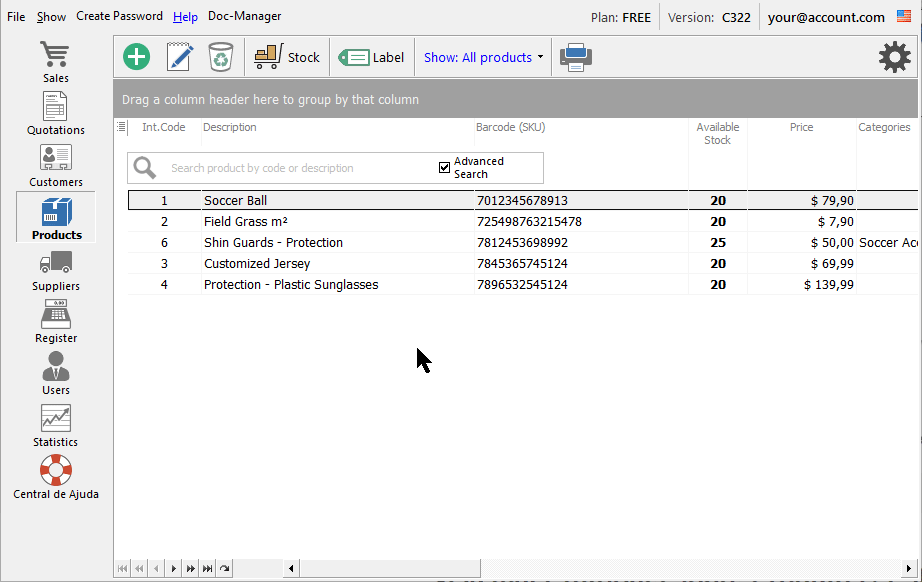Click the your@account.com account label
The image size is (922, 582).
[826, 18]
